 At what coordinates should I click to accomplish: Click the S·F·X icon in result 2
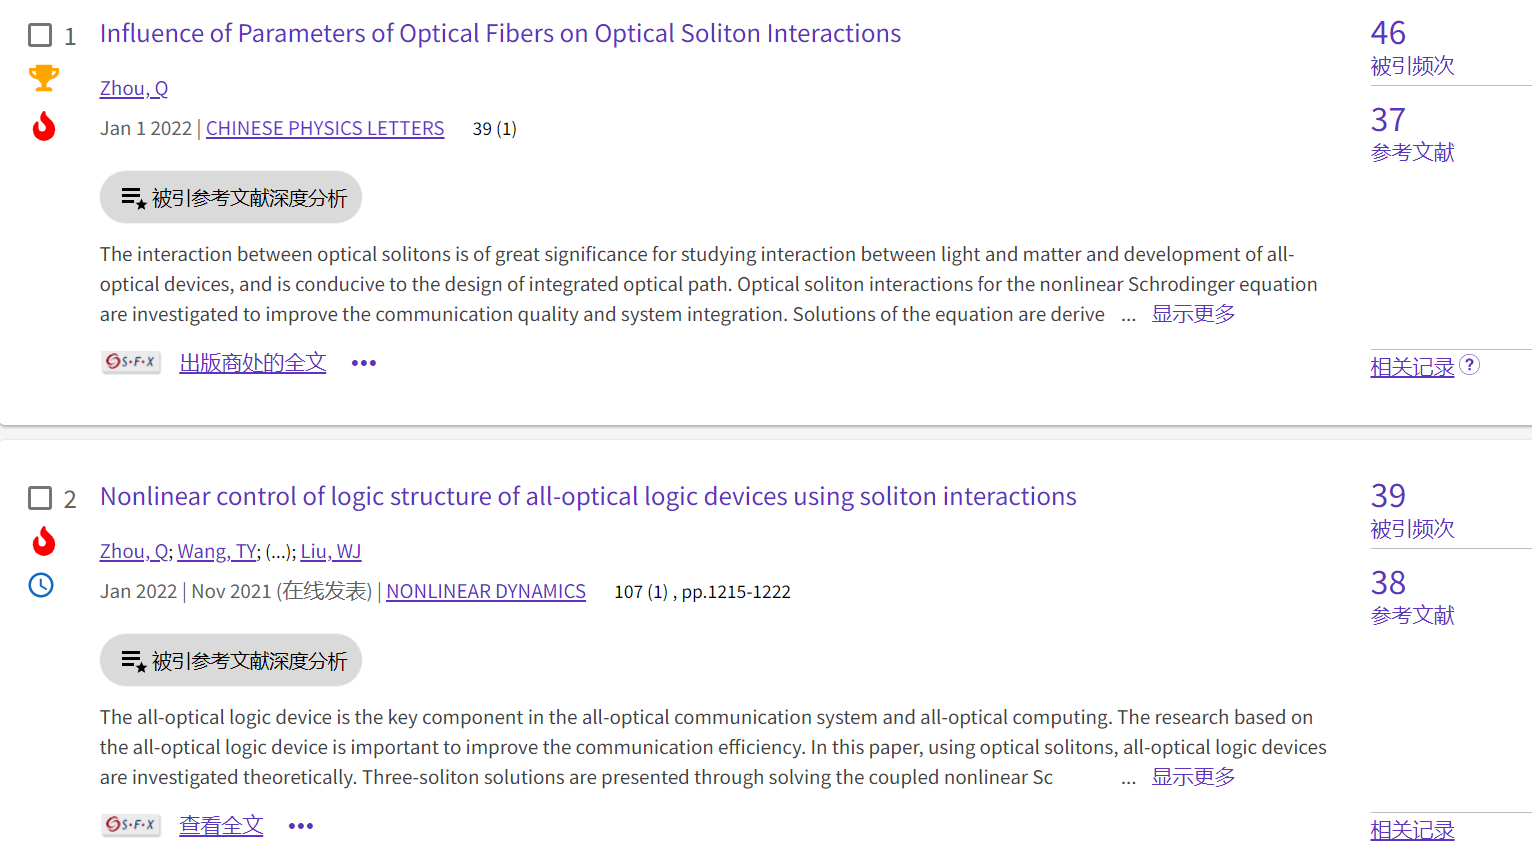[x=131, y=825]
